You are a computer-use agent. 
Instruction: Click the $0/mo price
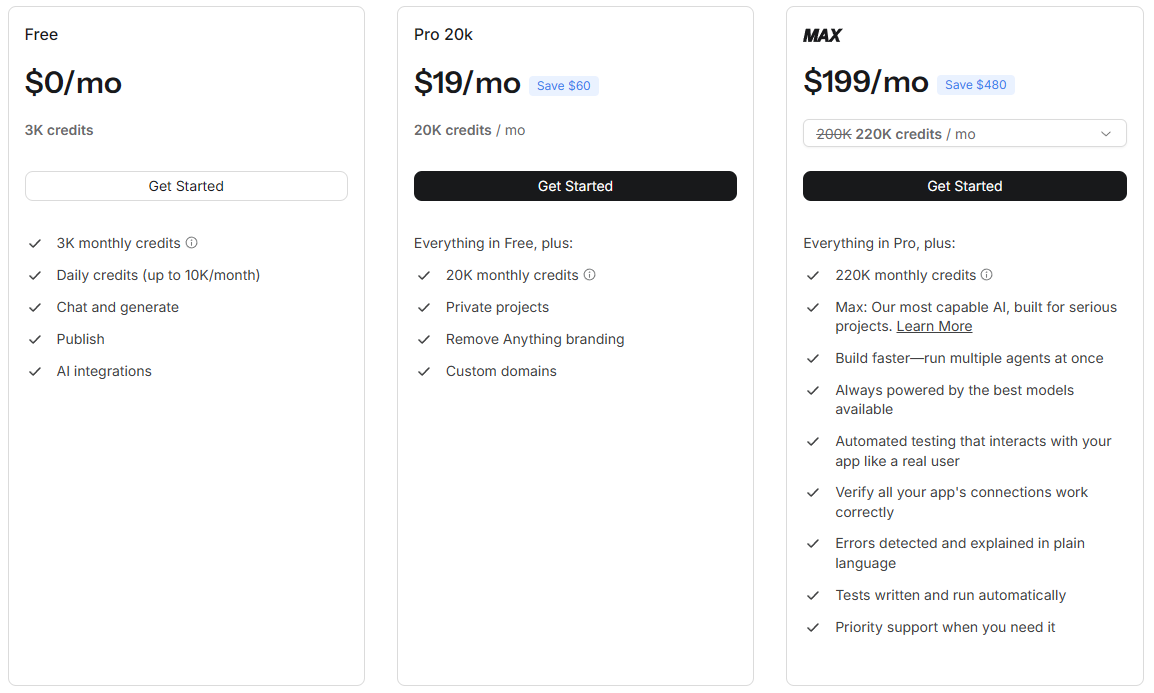(x=73, y=82)
